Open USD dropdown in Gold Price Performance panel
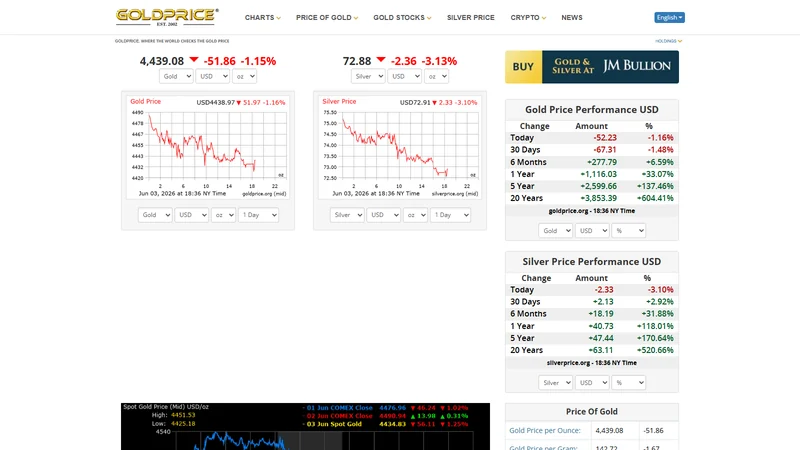 592,231
